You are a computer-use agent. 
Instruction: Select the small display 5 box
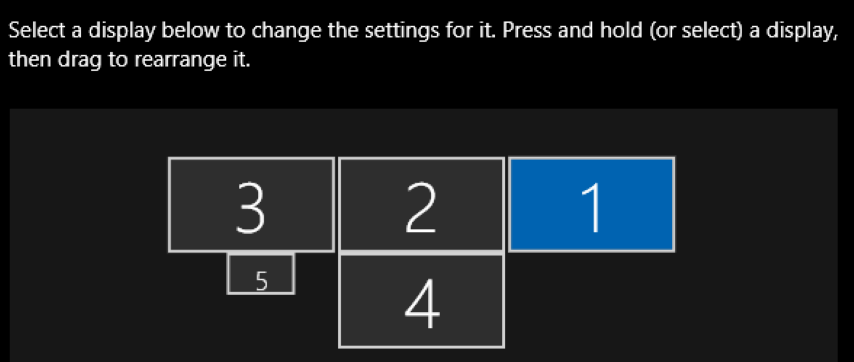pos(261,274)
